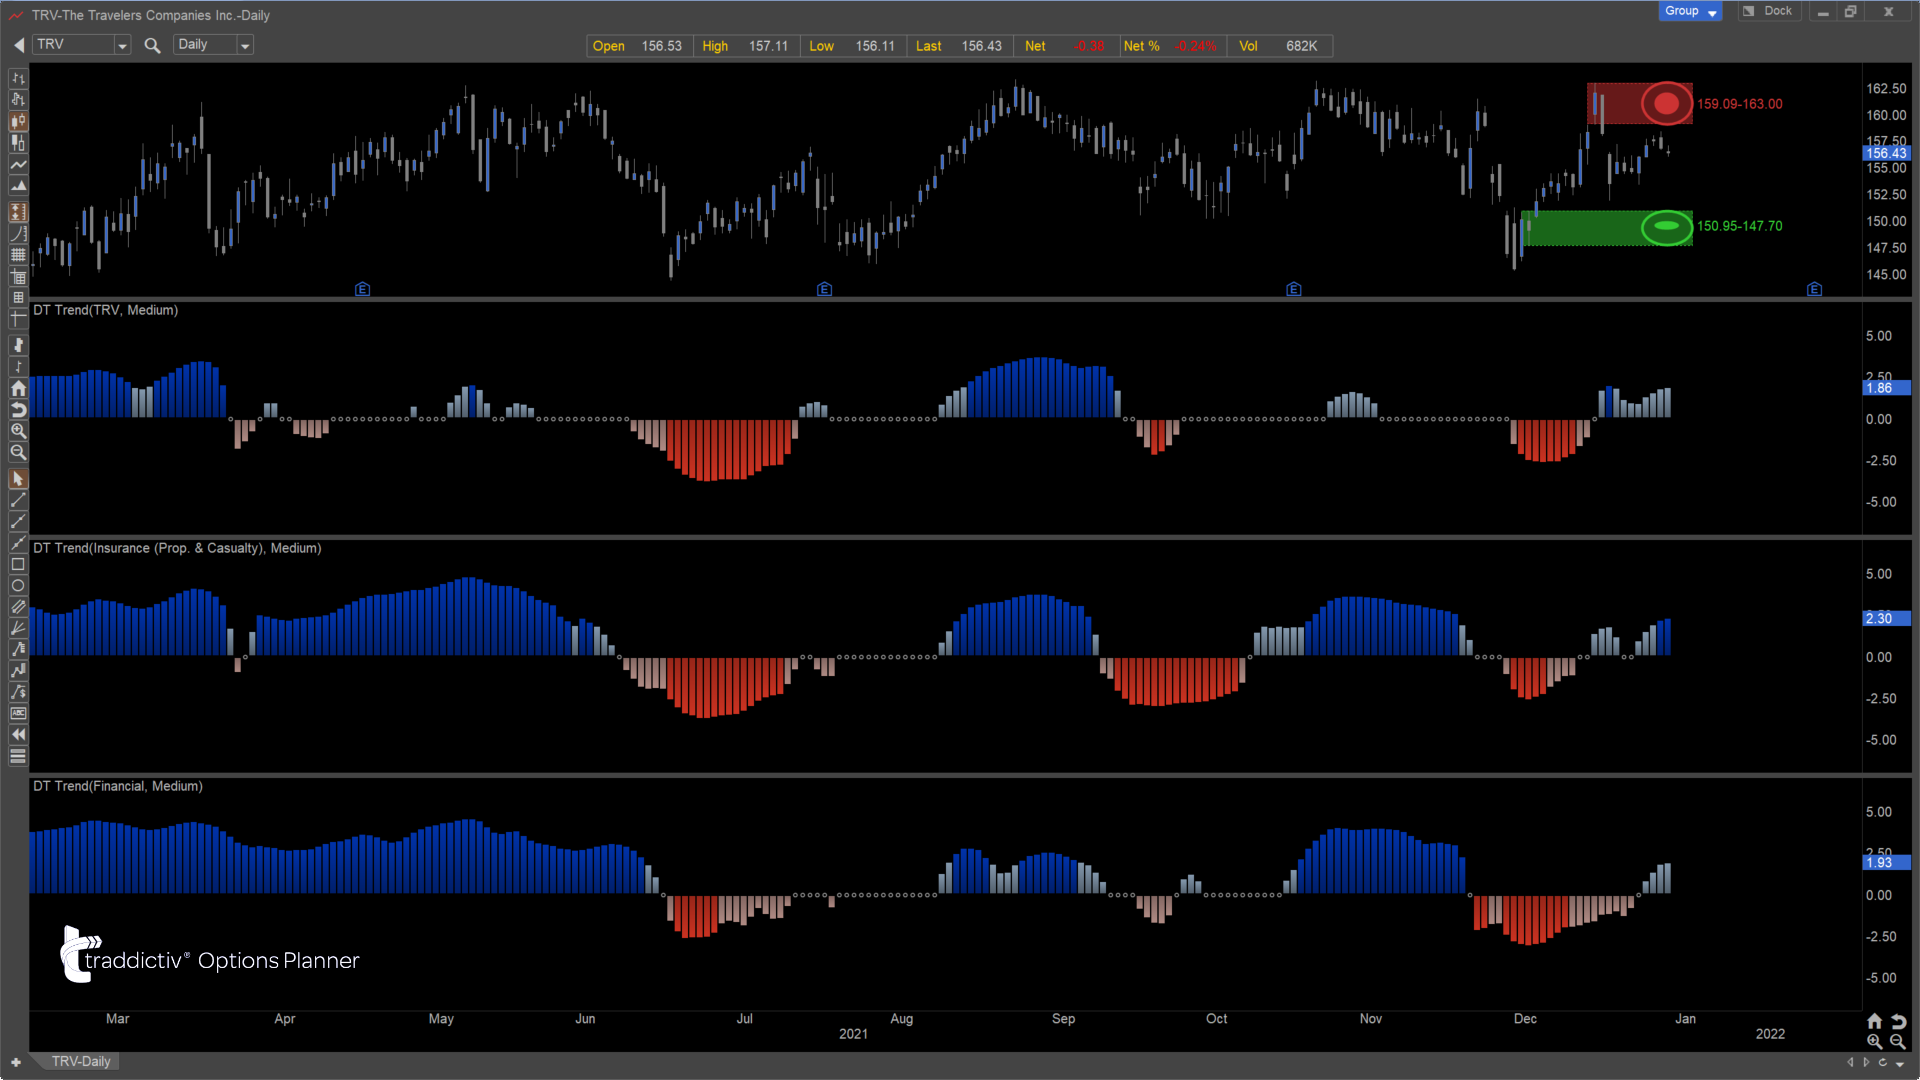Click the earnings E marker near July

coord(825,289)
